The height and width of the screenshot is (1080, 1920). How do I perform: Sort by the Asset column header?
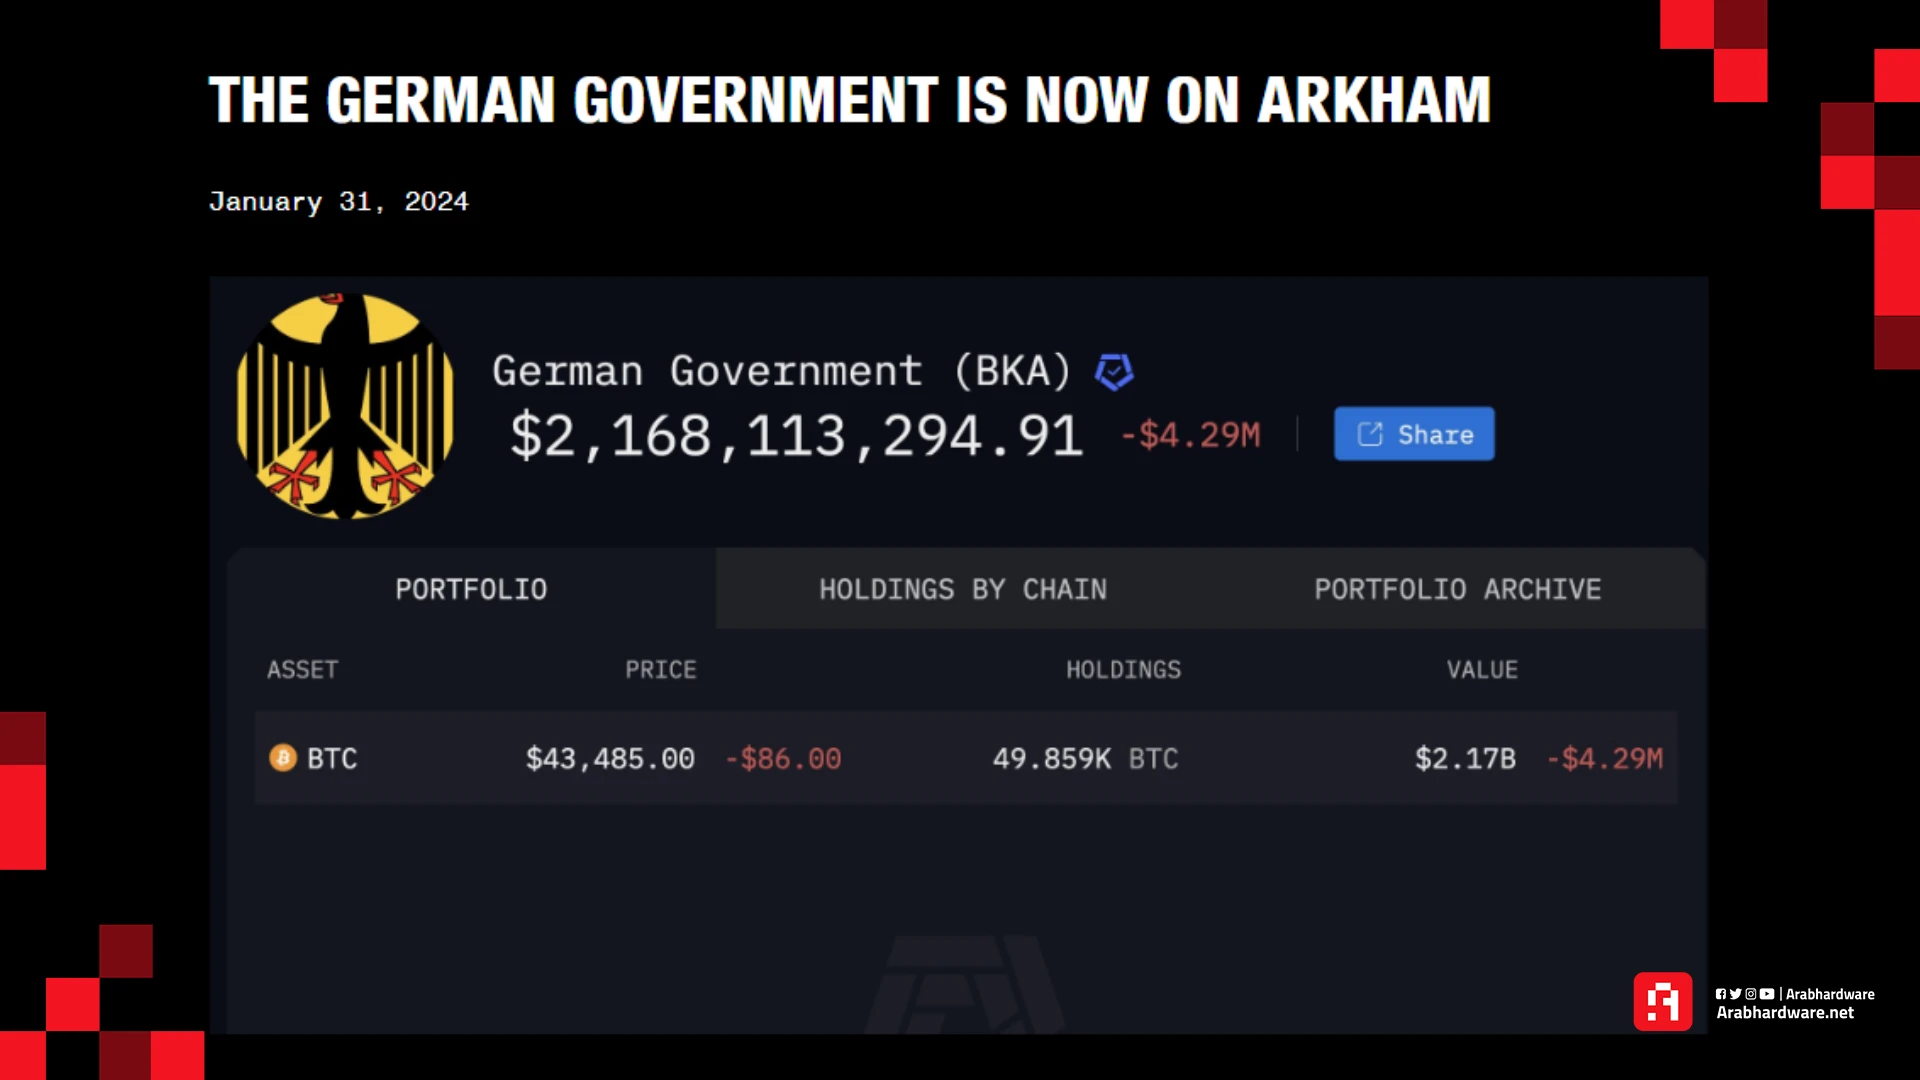click(x=302, y=670)
